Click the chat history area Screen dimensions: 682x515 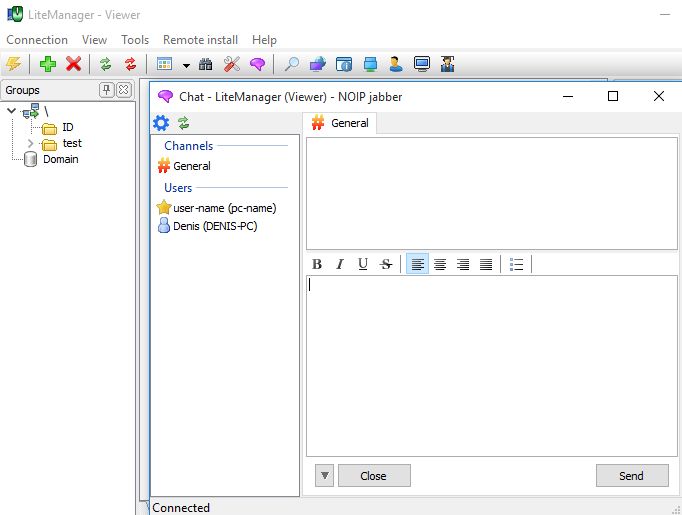[x=492, y=194]
